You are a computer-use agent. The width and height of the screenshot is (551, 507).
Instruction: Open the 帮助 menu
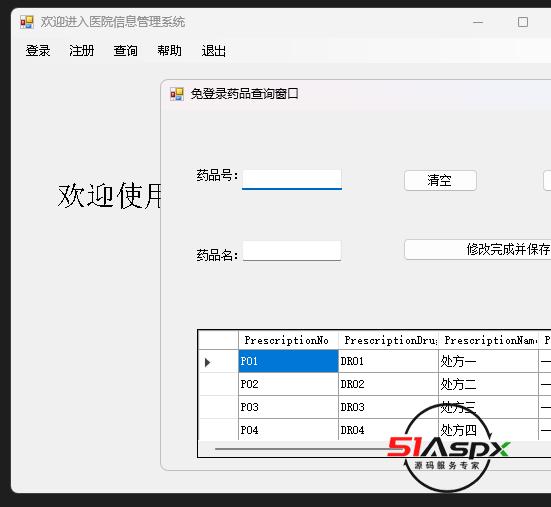click(169, 51)
